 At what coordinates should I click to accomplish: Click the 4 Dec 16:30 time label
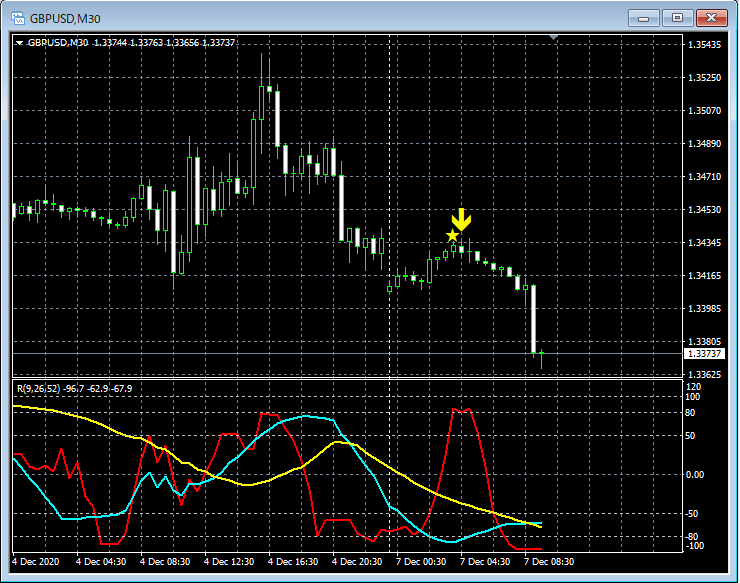(x=294, y=562)
